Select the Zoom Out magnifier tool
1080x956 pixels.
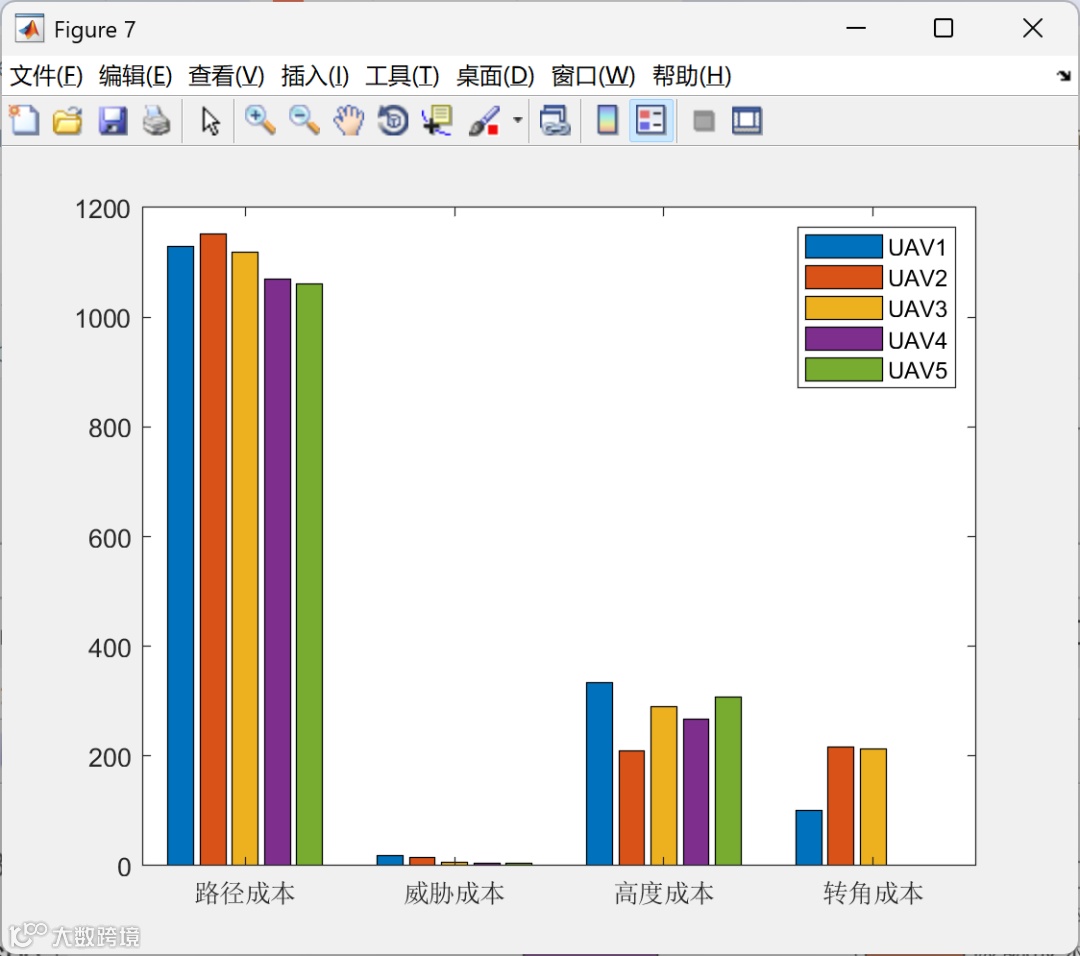click(x=304, y=121)
